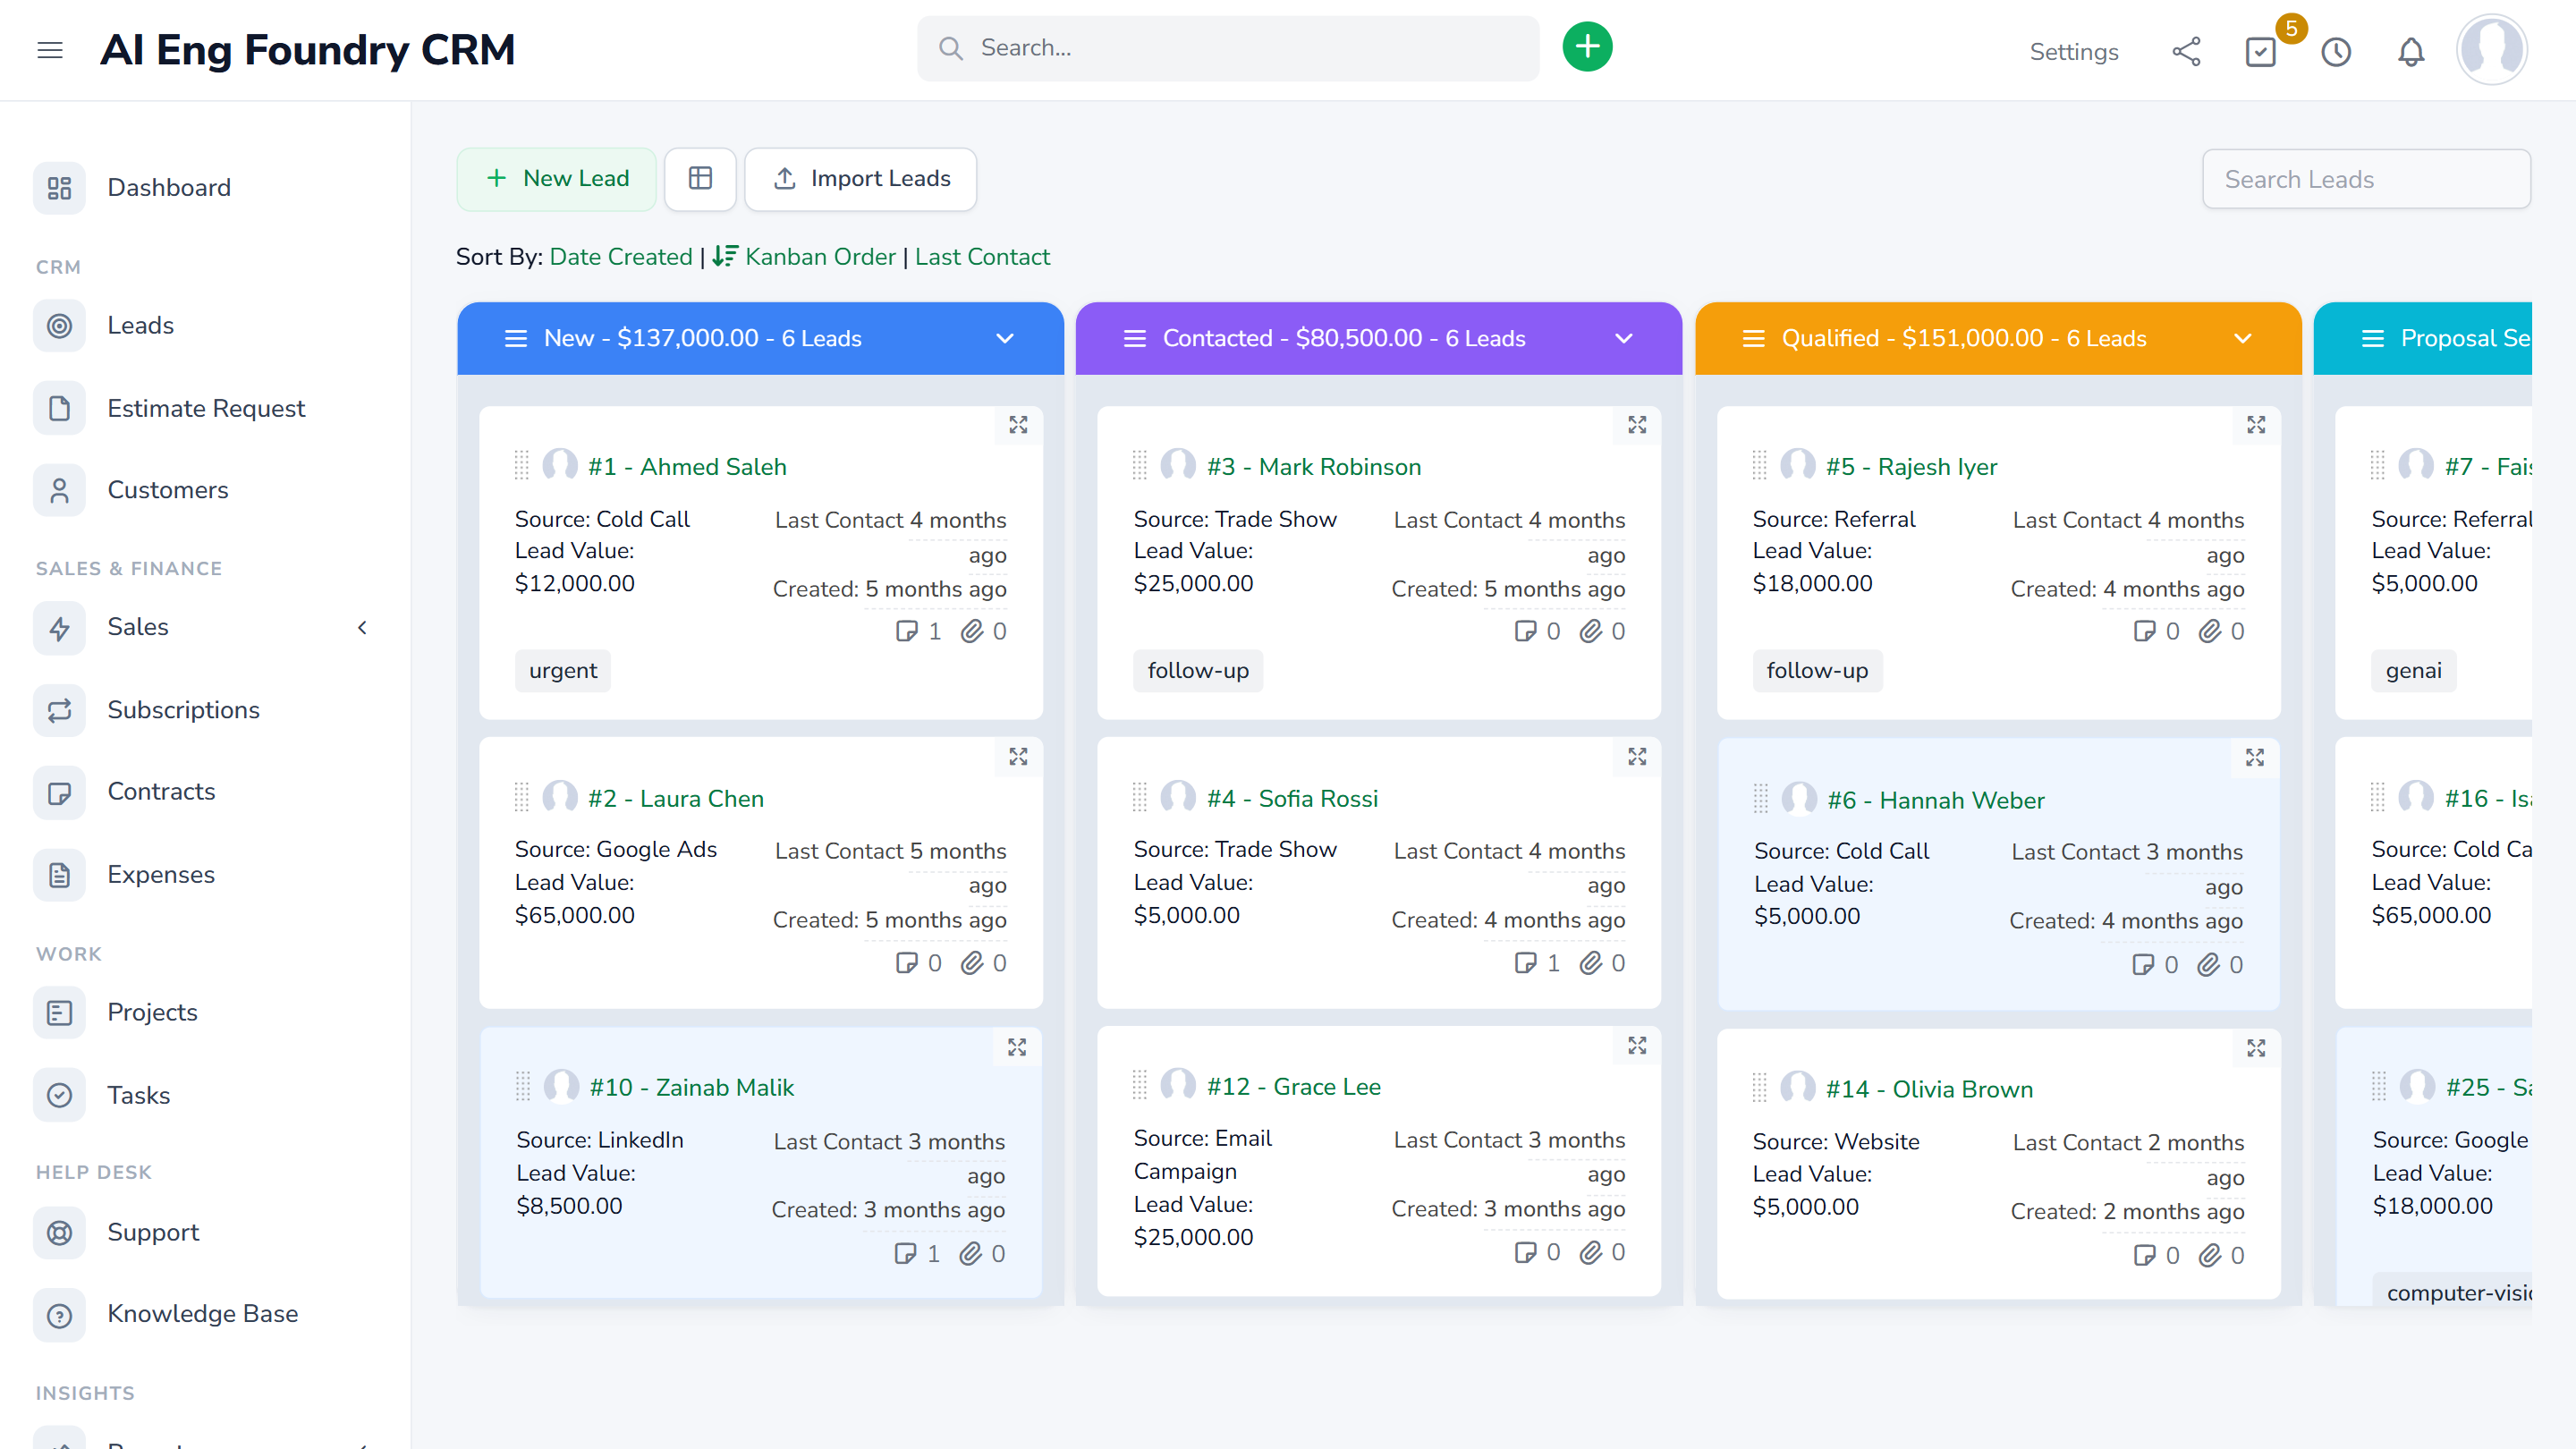Open lead #2 - Laura Chen

(676, 798)
